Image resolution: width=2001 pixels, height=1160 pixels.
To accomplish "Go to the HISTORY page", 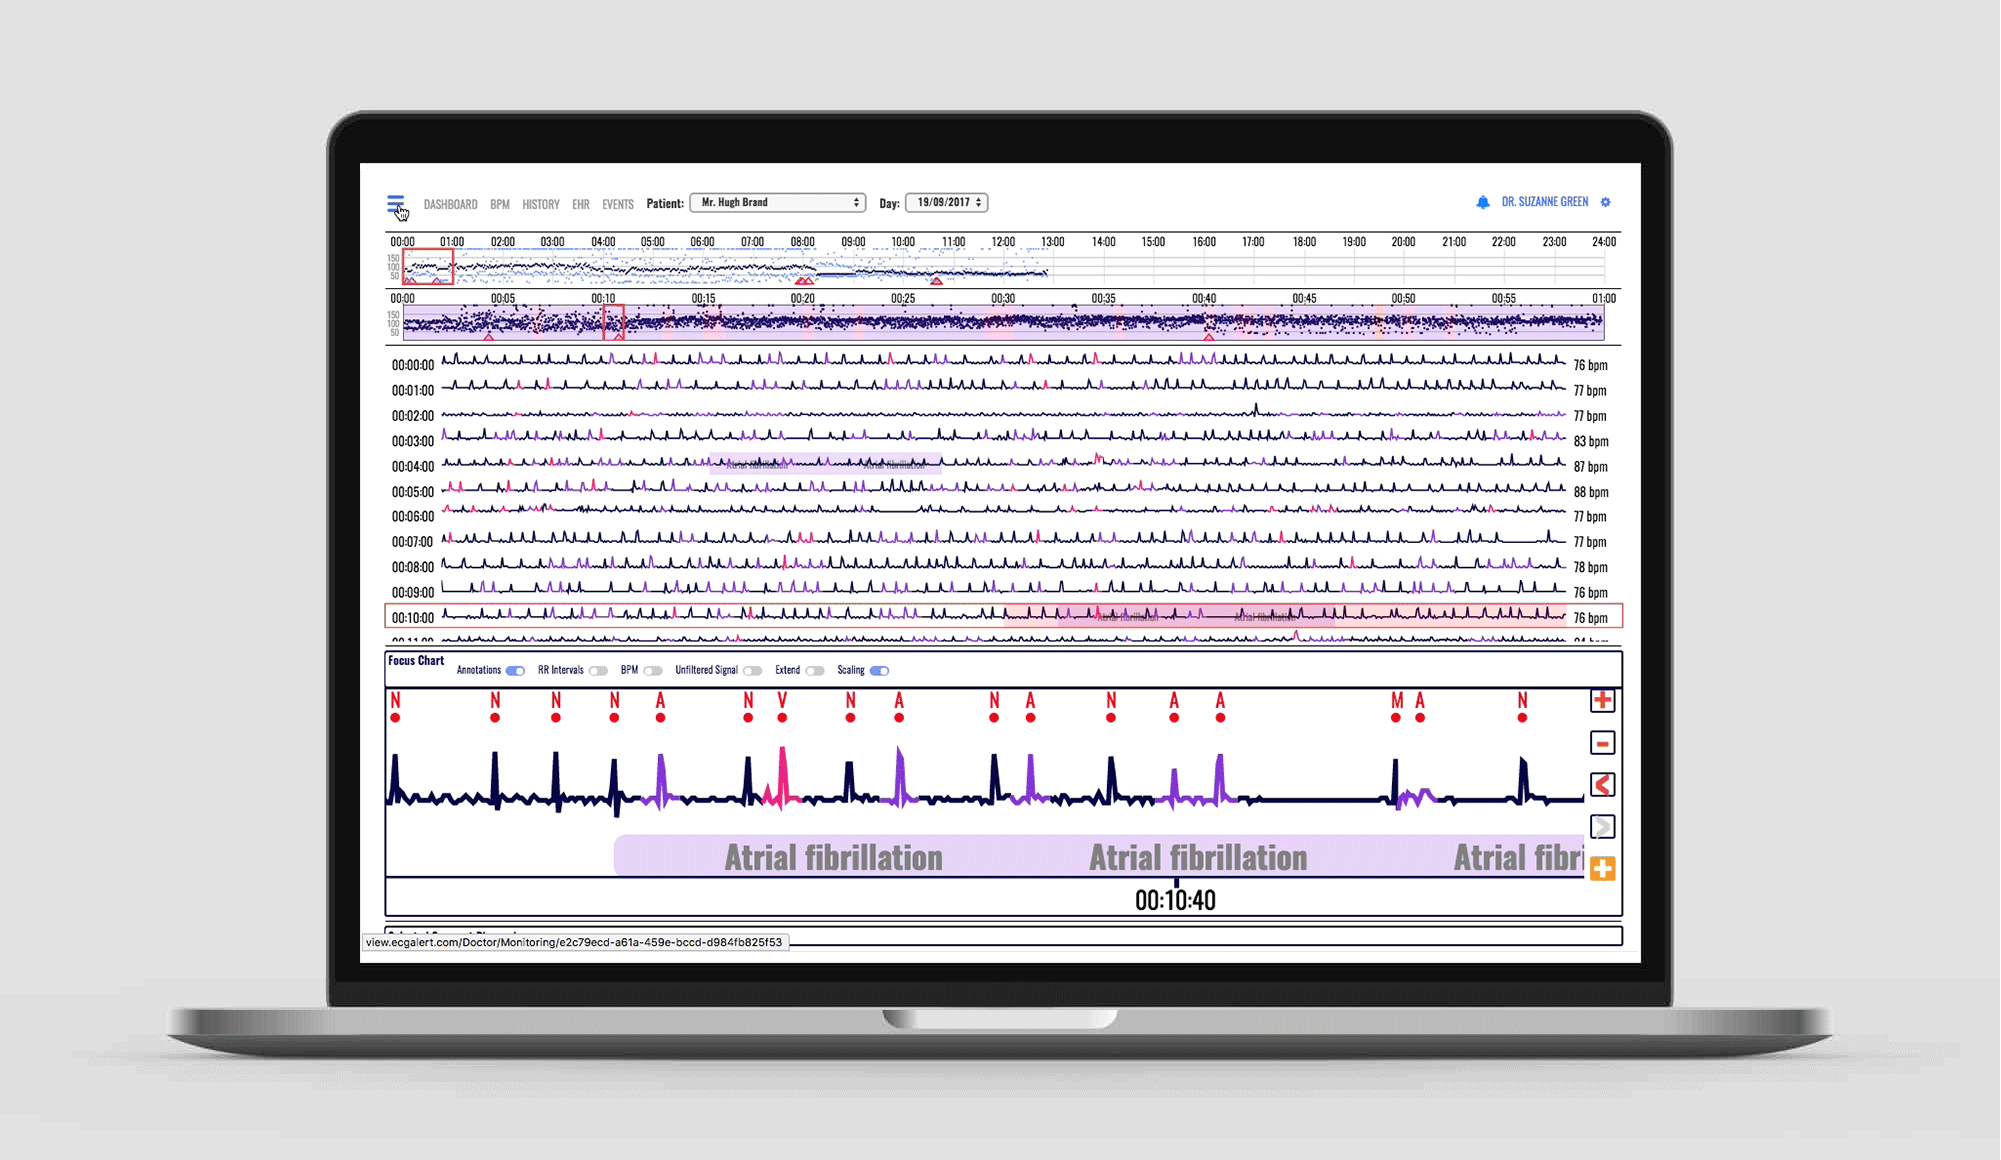I will 541,204.
